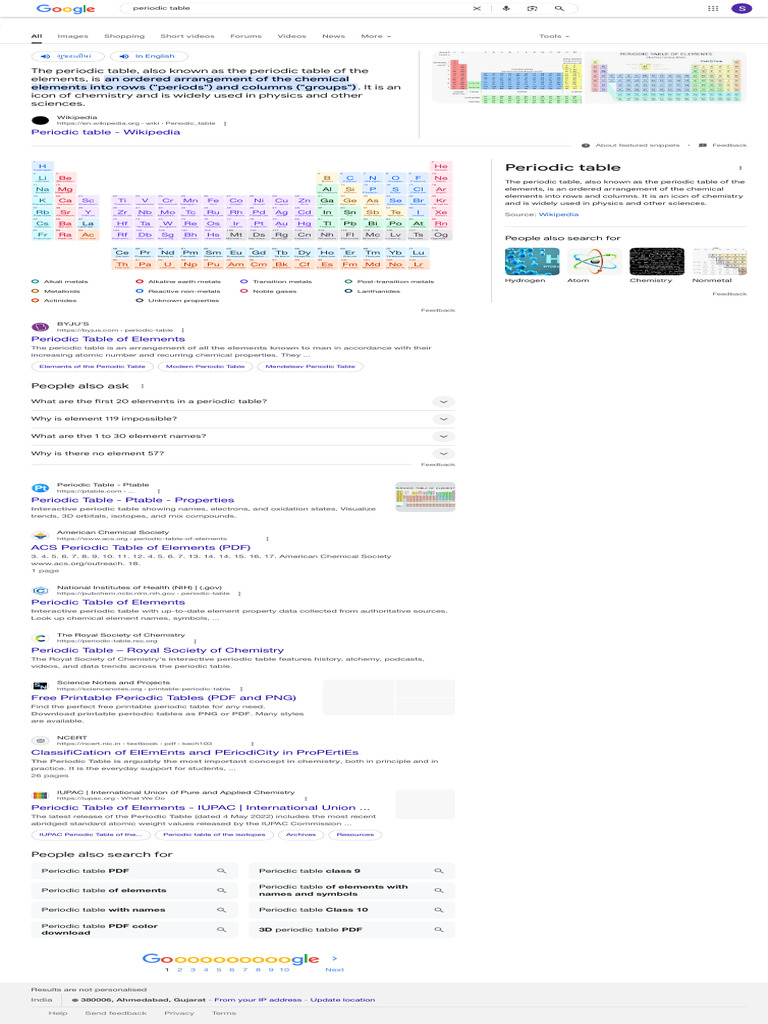This screenshot has width=768, height=1024.
Task: Click the Hydrogen H element cell
Action: click(x=42, y=167)
